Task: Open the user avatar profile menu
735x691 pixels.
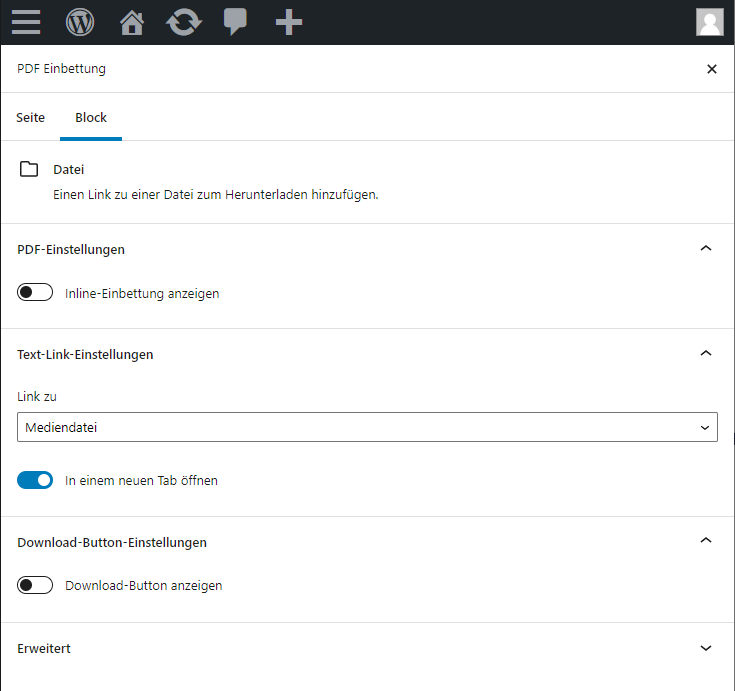Action: coord(710,22)
